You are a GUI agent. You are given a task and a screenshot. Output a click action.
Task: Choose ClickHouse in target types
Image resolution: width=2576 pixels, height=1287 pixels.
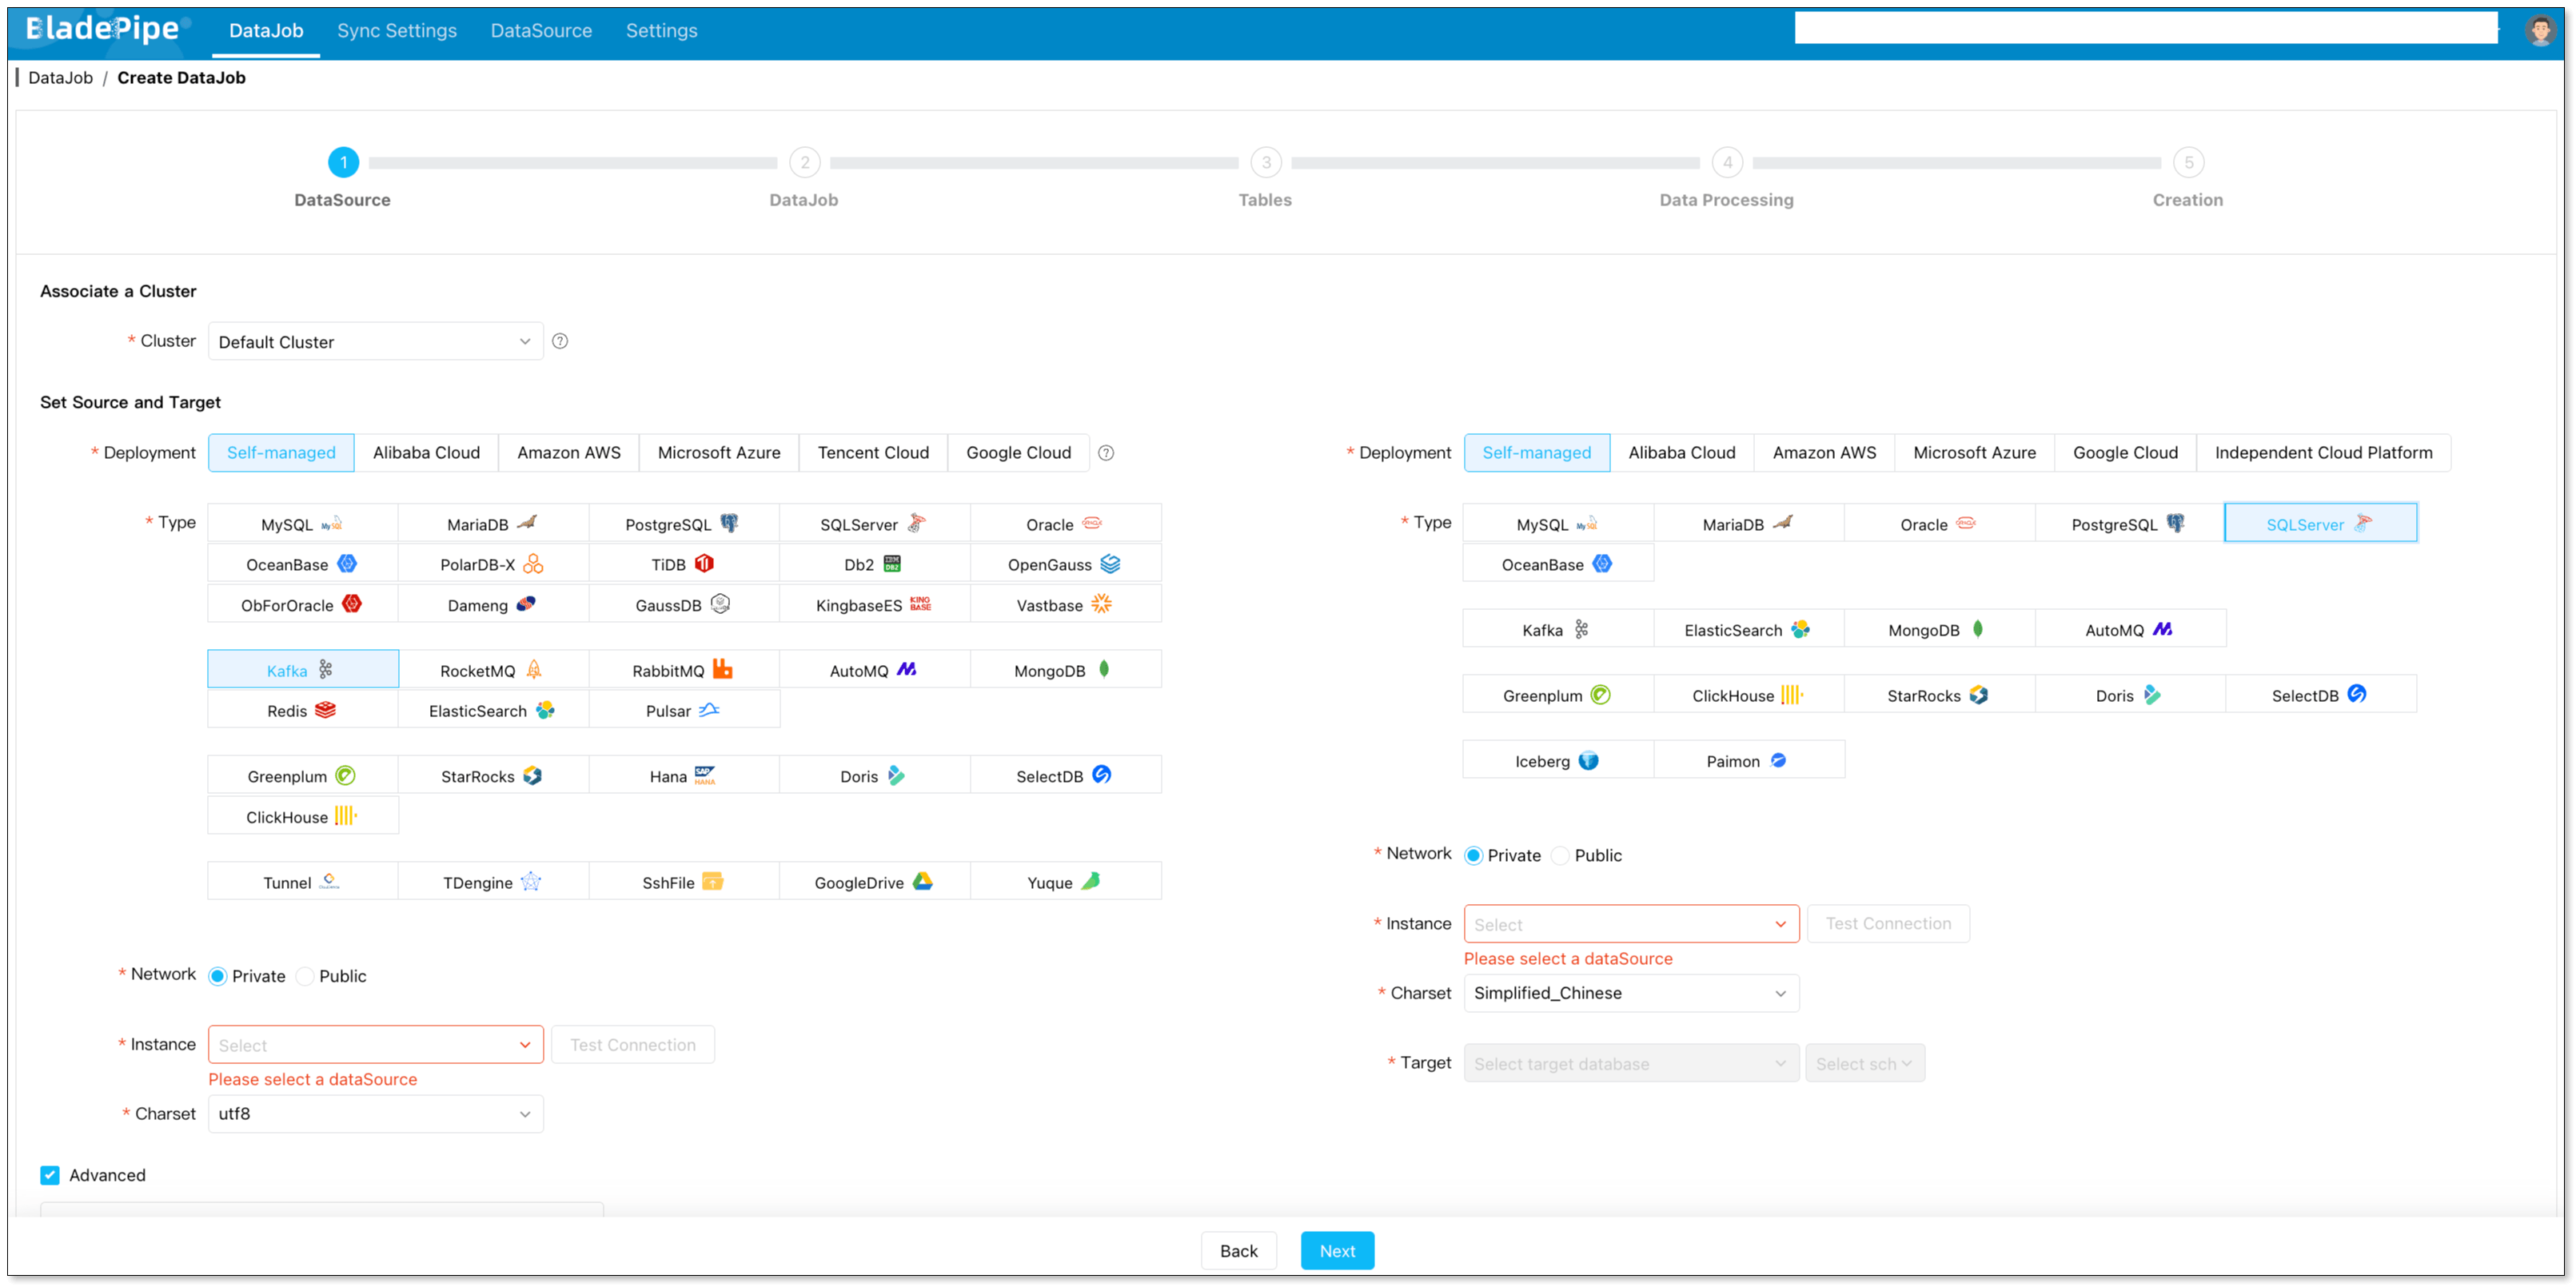click(1748, 695)
